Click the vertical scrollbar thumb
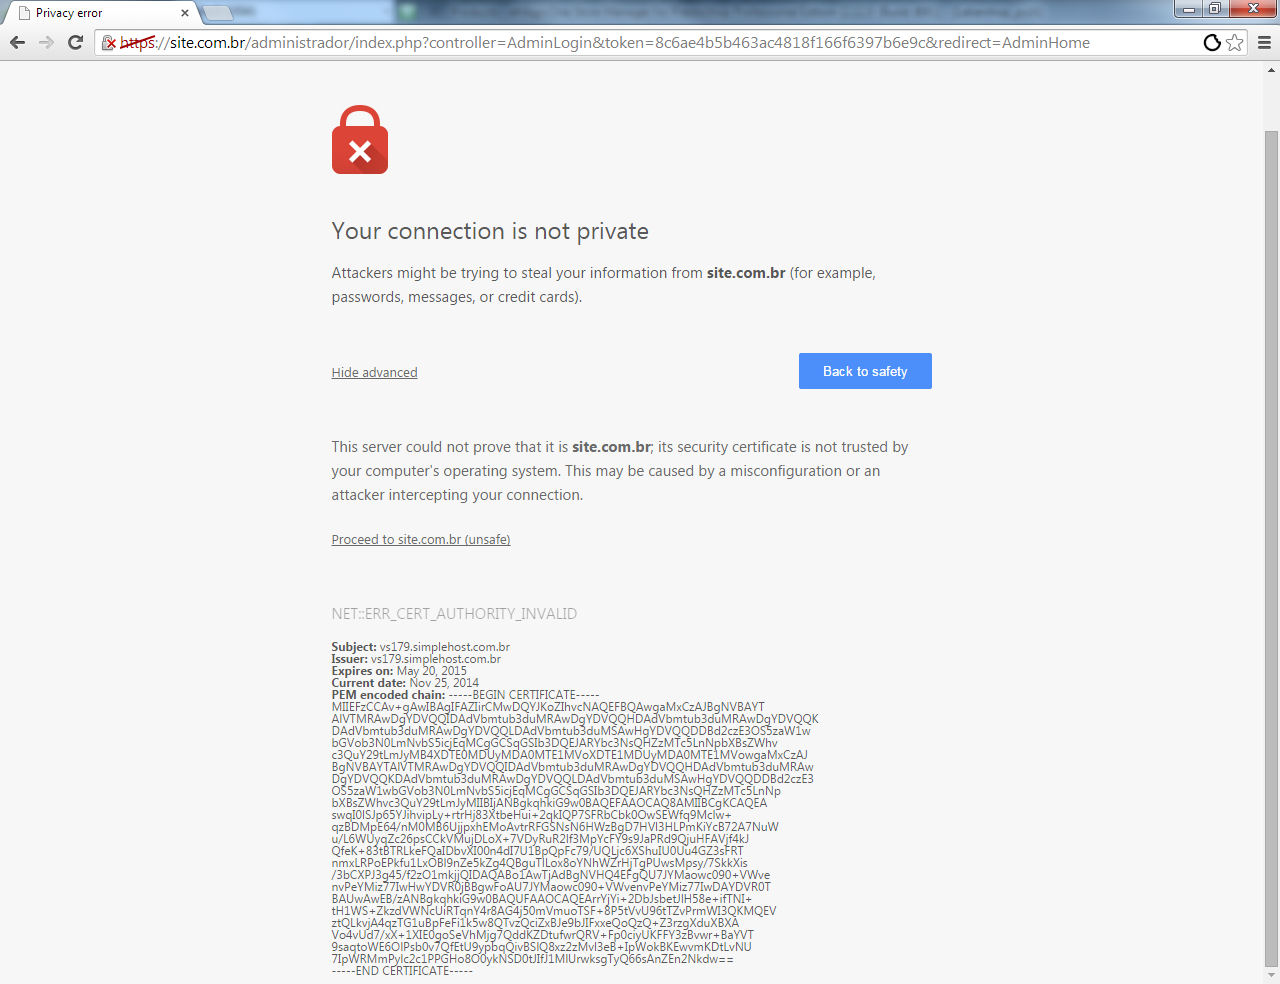The width and height of the screenshot is (1280, 984). click(1272, 549)
